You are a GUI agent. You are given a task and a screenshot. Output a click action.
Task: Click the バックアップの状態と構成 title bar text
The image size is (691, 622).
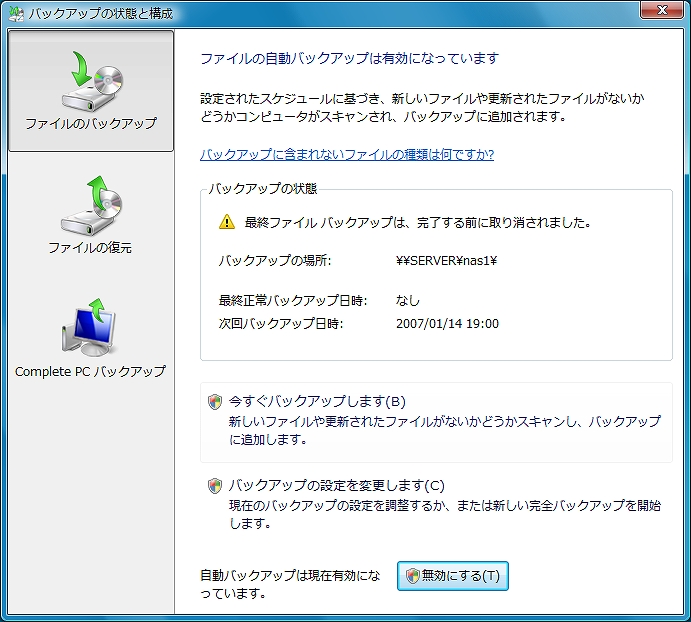point(100,13)
